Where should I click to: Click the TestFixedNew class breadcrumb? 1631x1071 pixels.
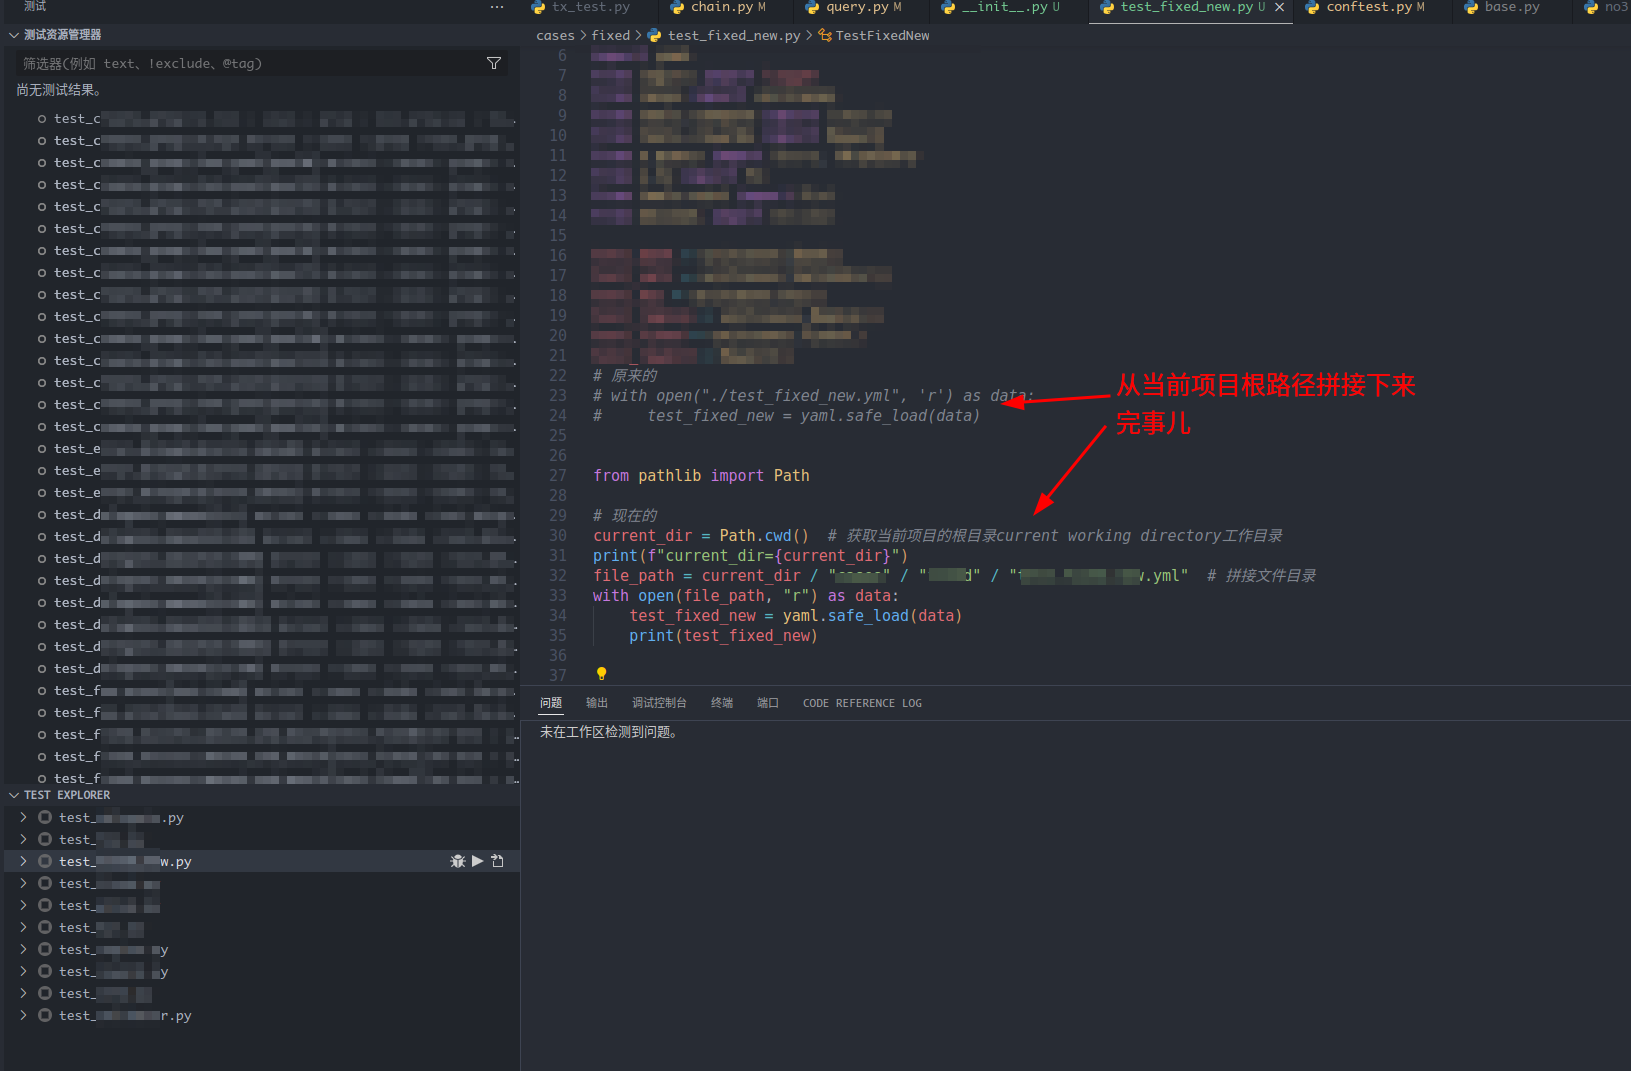pos(874,35)
